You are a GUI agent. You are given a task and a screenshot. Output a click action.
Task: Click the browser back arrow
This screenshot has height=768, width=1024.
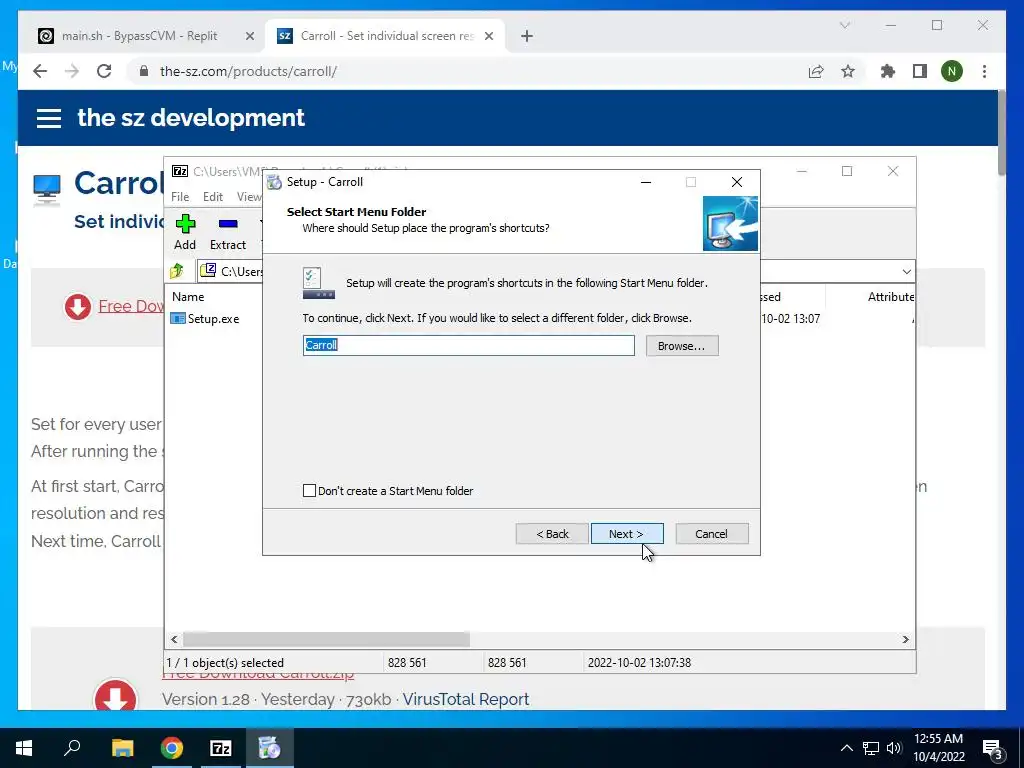coord(40,71)
